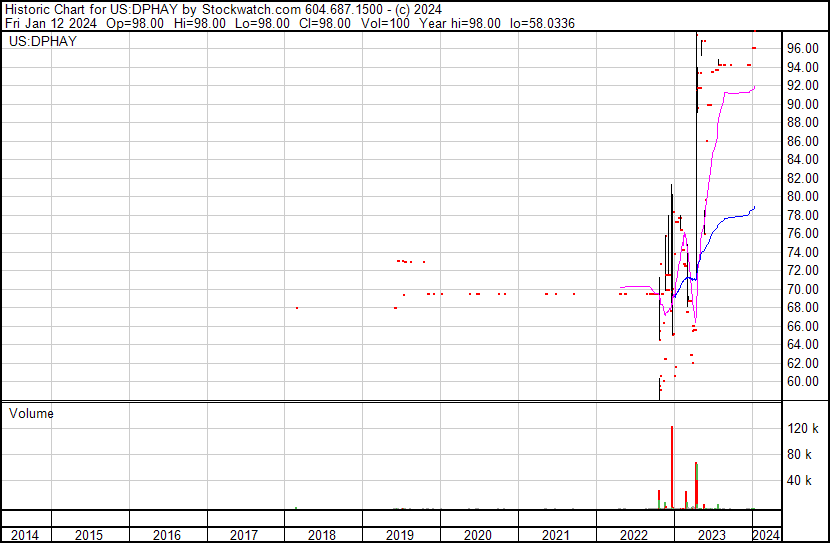Click the 96.00 price axis label
The image size is (830, 543).
click(x=803, y=48)
